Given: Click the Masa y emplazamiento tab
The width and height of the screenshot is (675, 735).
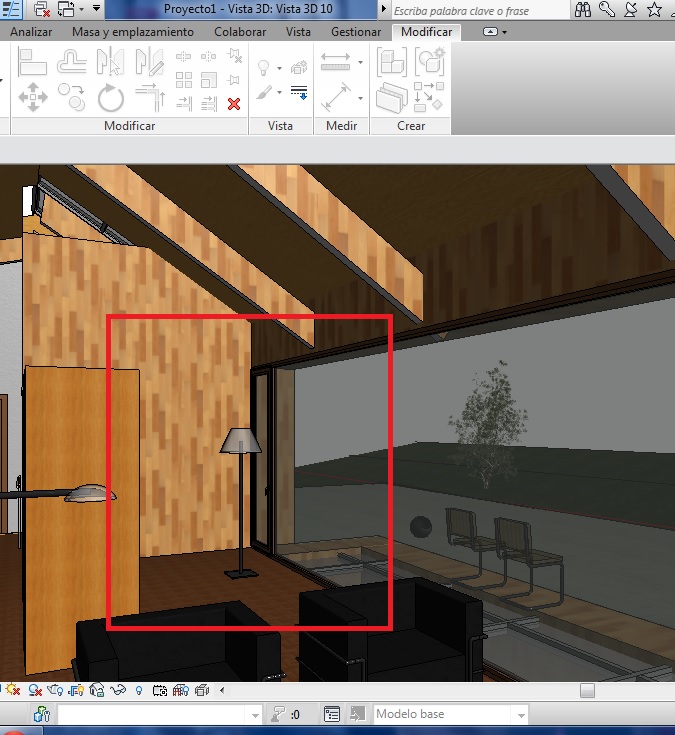Looking at the screenshot, I should (x=133, y=32).
